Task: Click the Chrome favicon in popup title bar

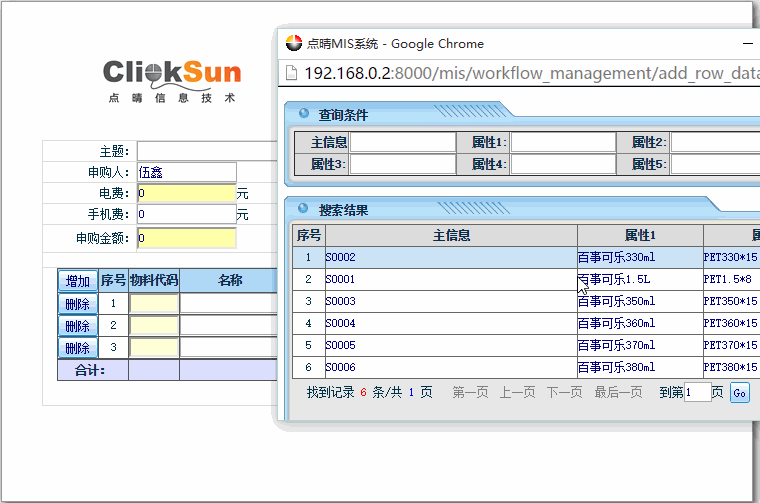Action: click(x=294, y=43)
